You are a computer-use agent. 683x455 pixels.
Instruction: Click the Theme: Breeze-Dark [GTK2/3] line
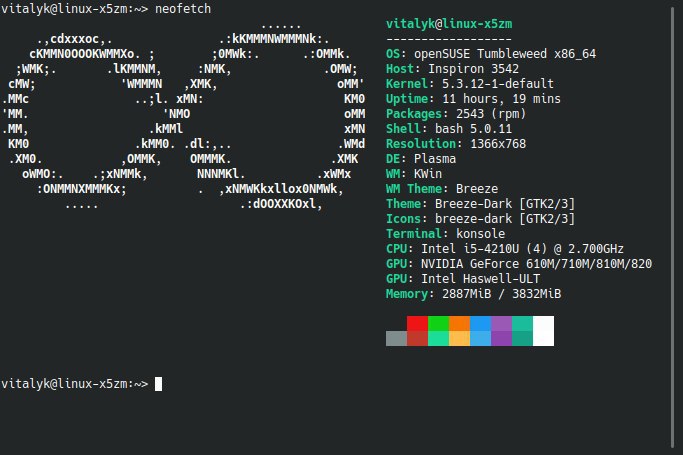(480, 204)
